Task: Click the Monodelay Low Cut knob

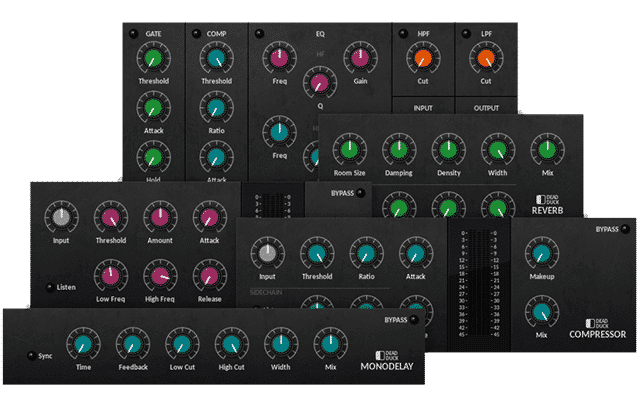Action: pos(182,344)
